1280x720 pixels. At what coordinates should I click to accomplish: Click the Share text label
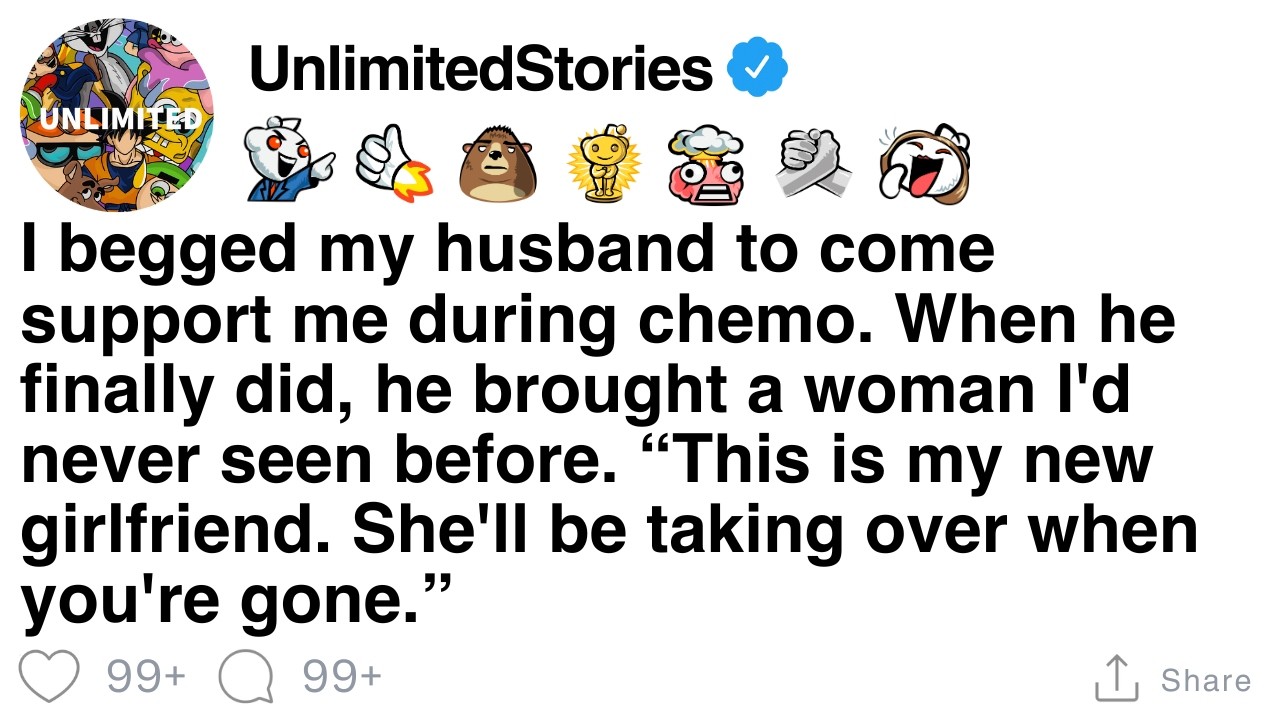pos(1205,680)
